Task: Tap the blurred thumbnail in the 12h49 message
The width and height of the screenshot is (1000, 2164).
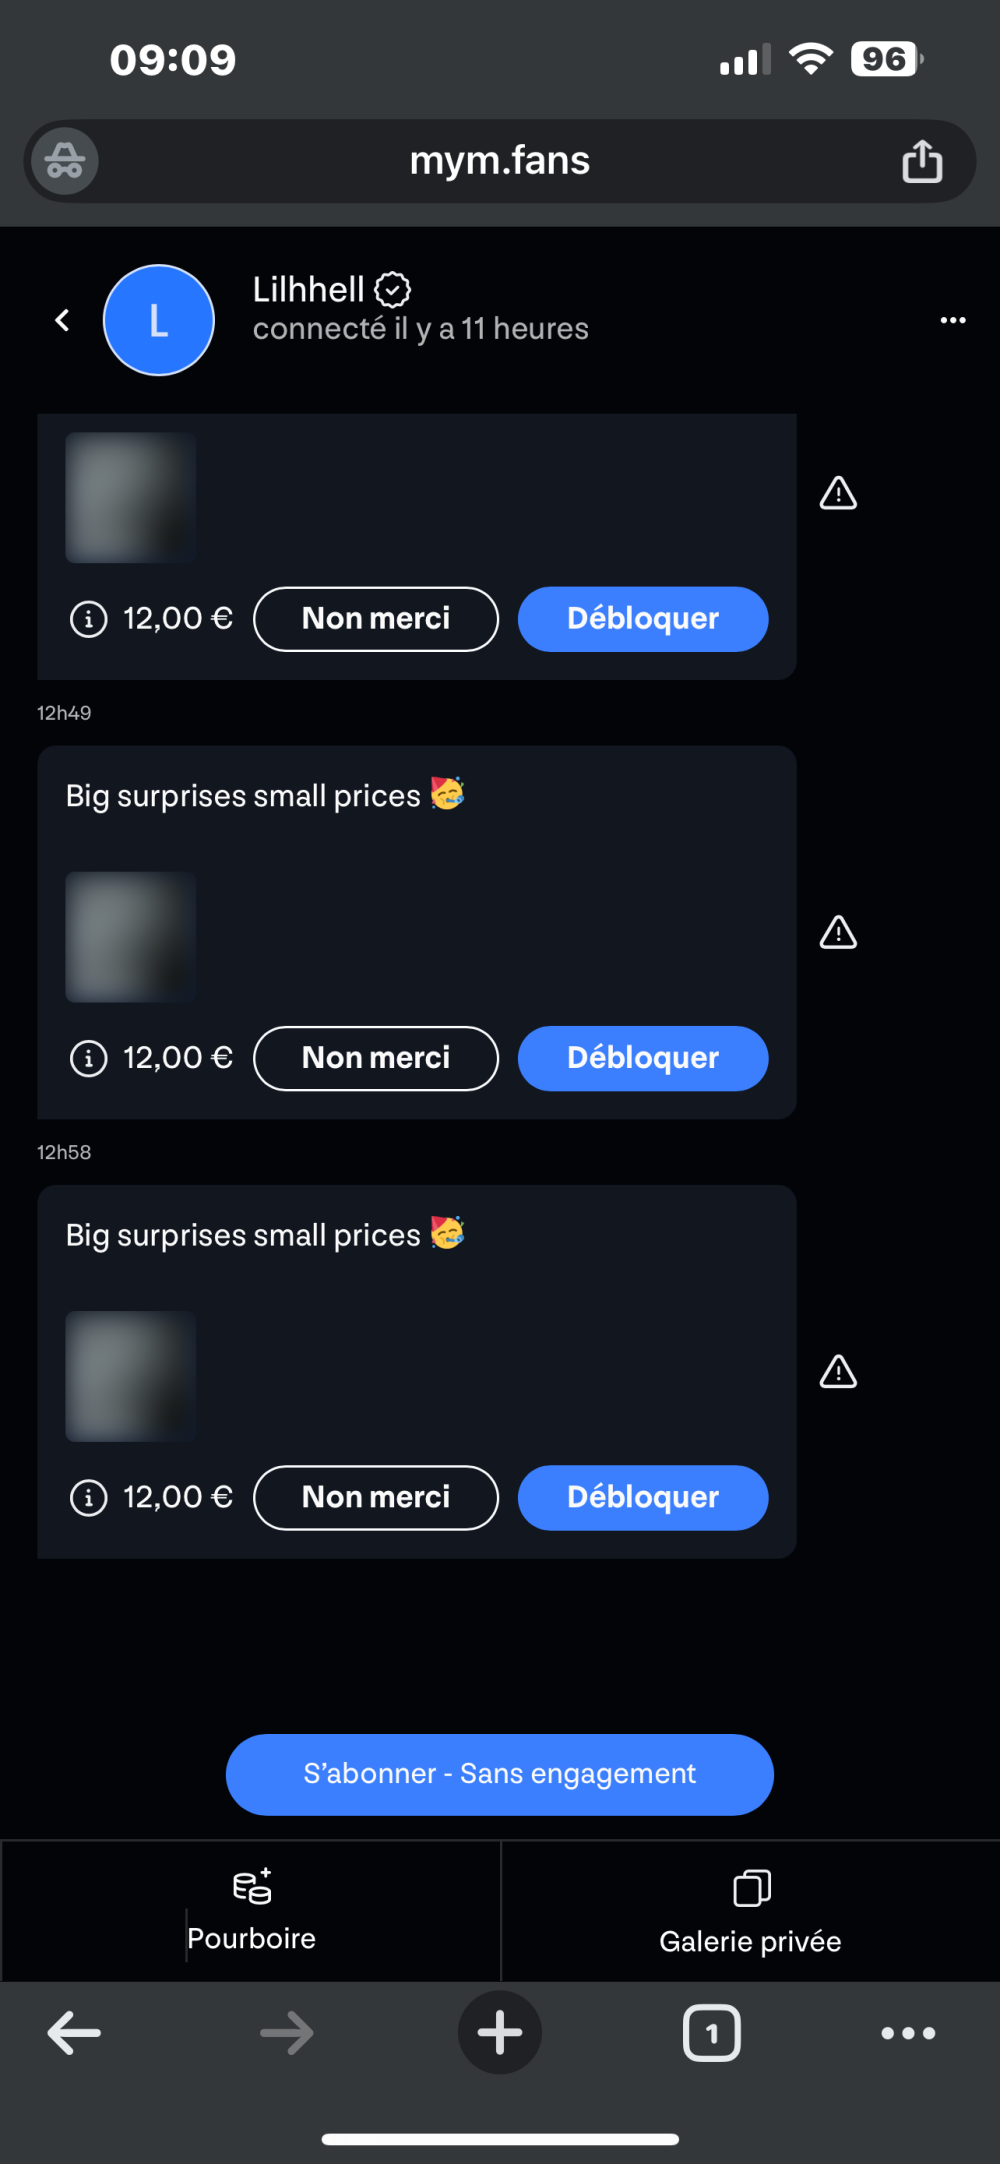Action: (130, 937)
